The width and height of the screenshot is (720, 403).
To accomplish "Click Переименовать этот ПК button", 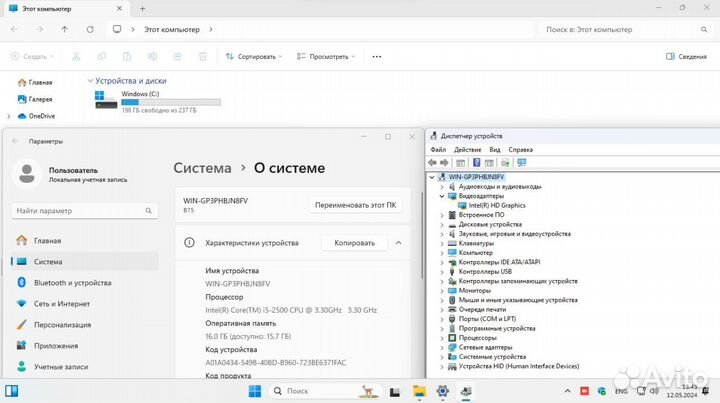I will (x=355, y=205).
